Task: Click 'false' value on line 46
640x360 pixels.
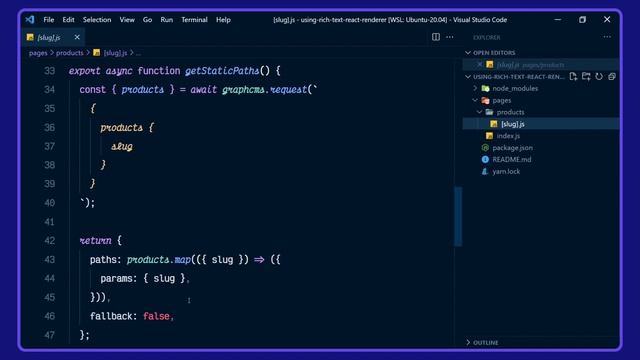Action: [x=156, y=316]
